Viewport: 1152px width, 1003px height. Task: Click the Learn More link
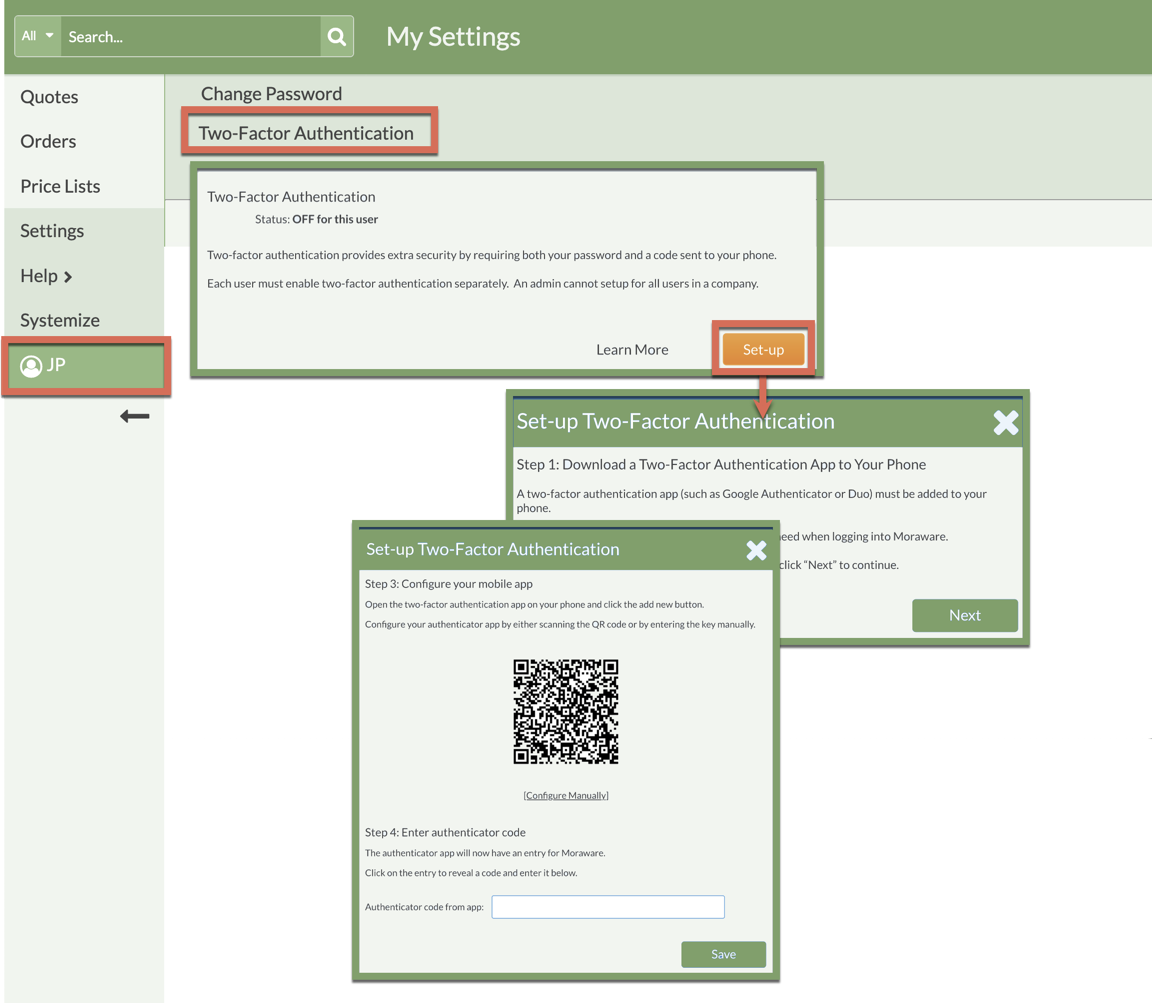(632, 350)
